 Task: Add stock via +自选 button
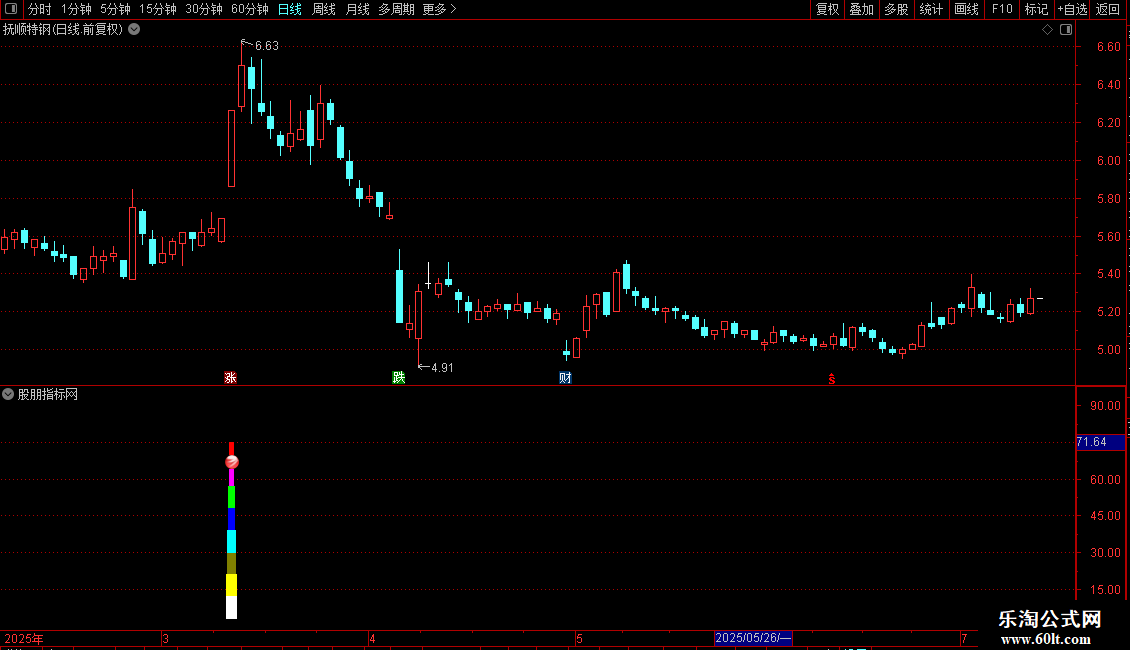tap(1072, 9)
